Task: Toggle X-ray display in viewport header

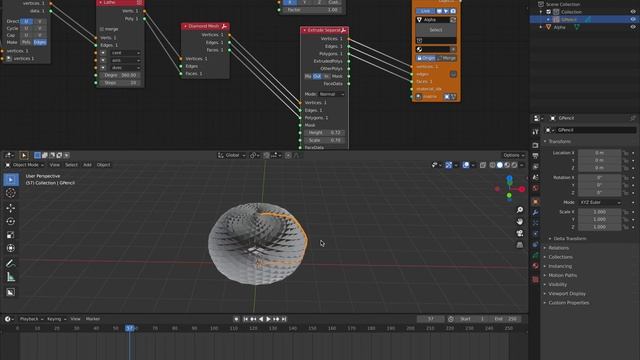Action: click(x=483, y=165)
